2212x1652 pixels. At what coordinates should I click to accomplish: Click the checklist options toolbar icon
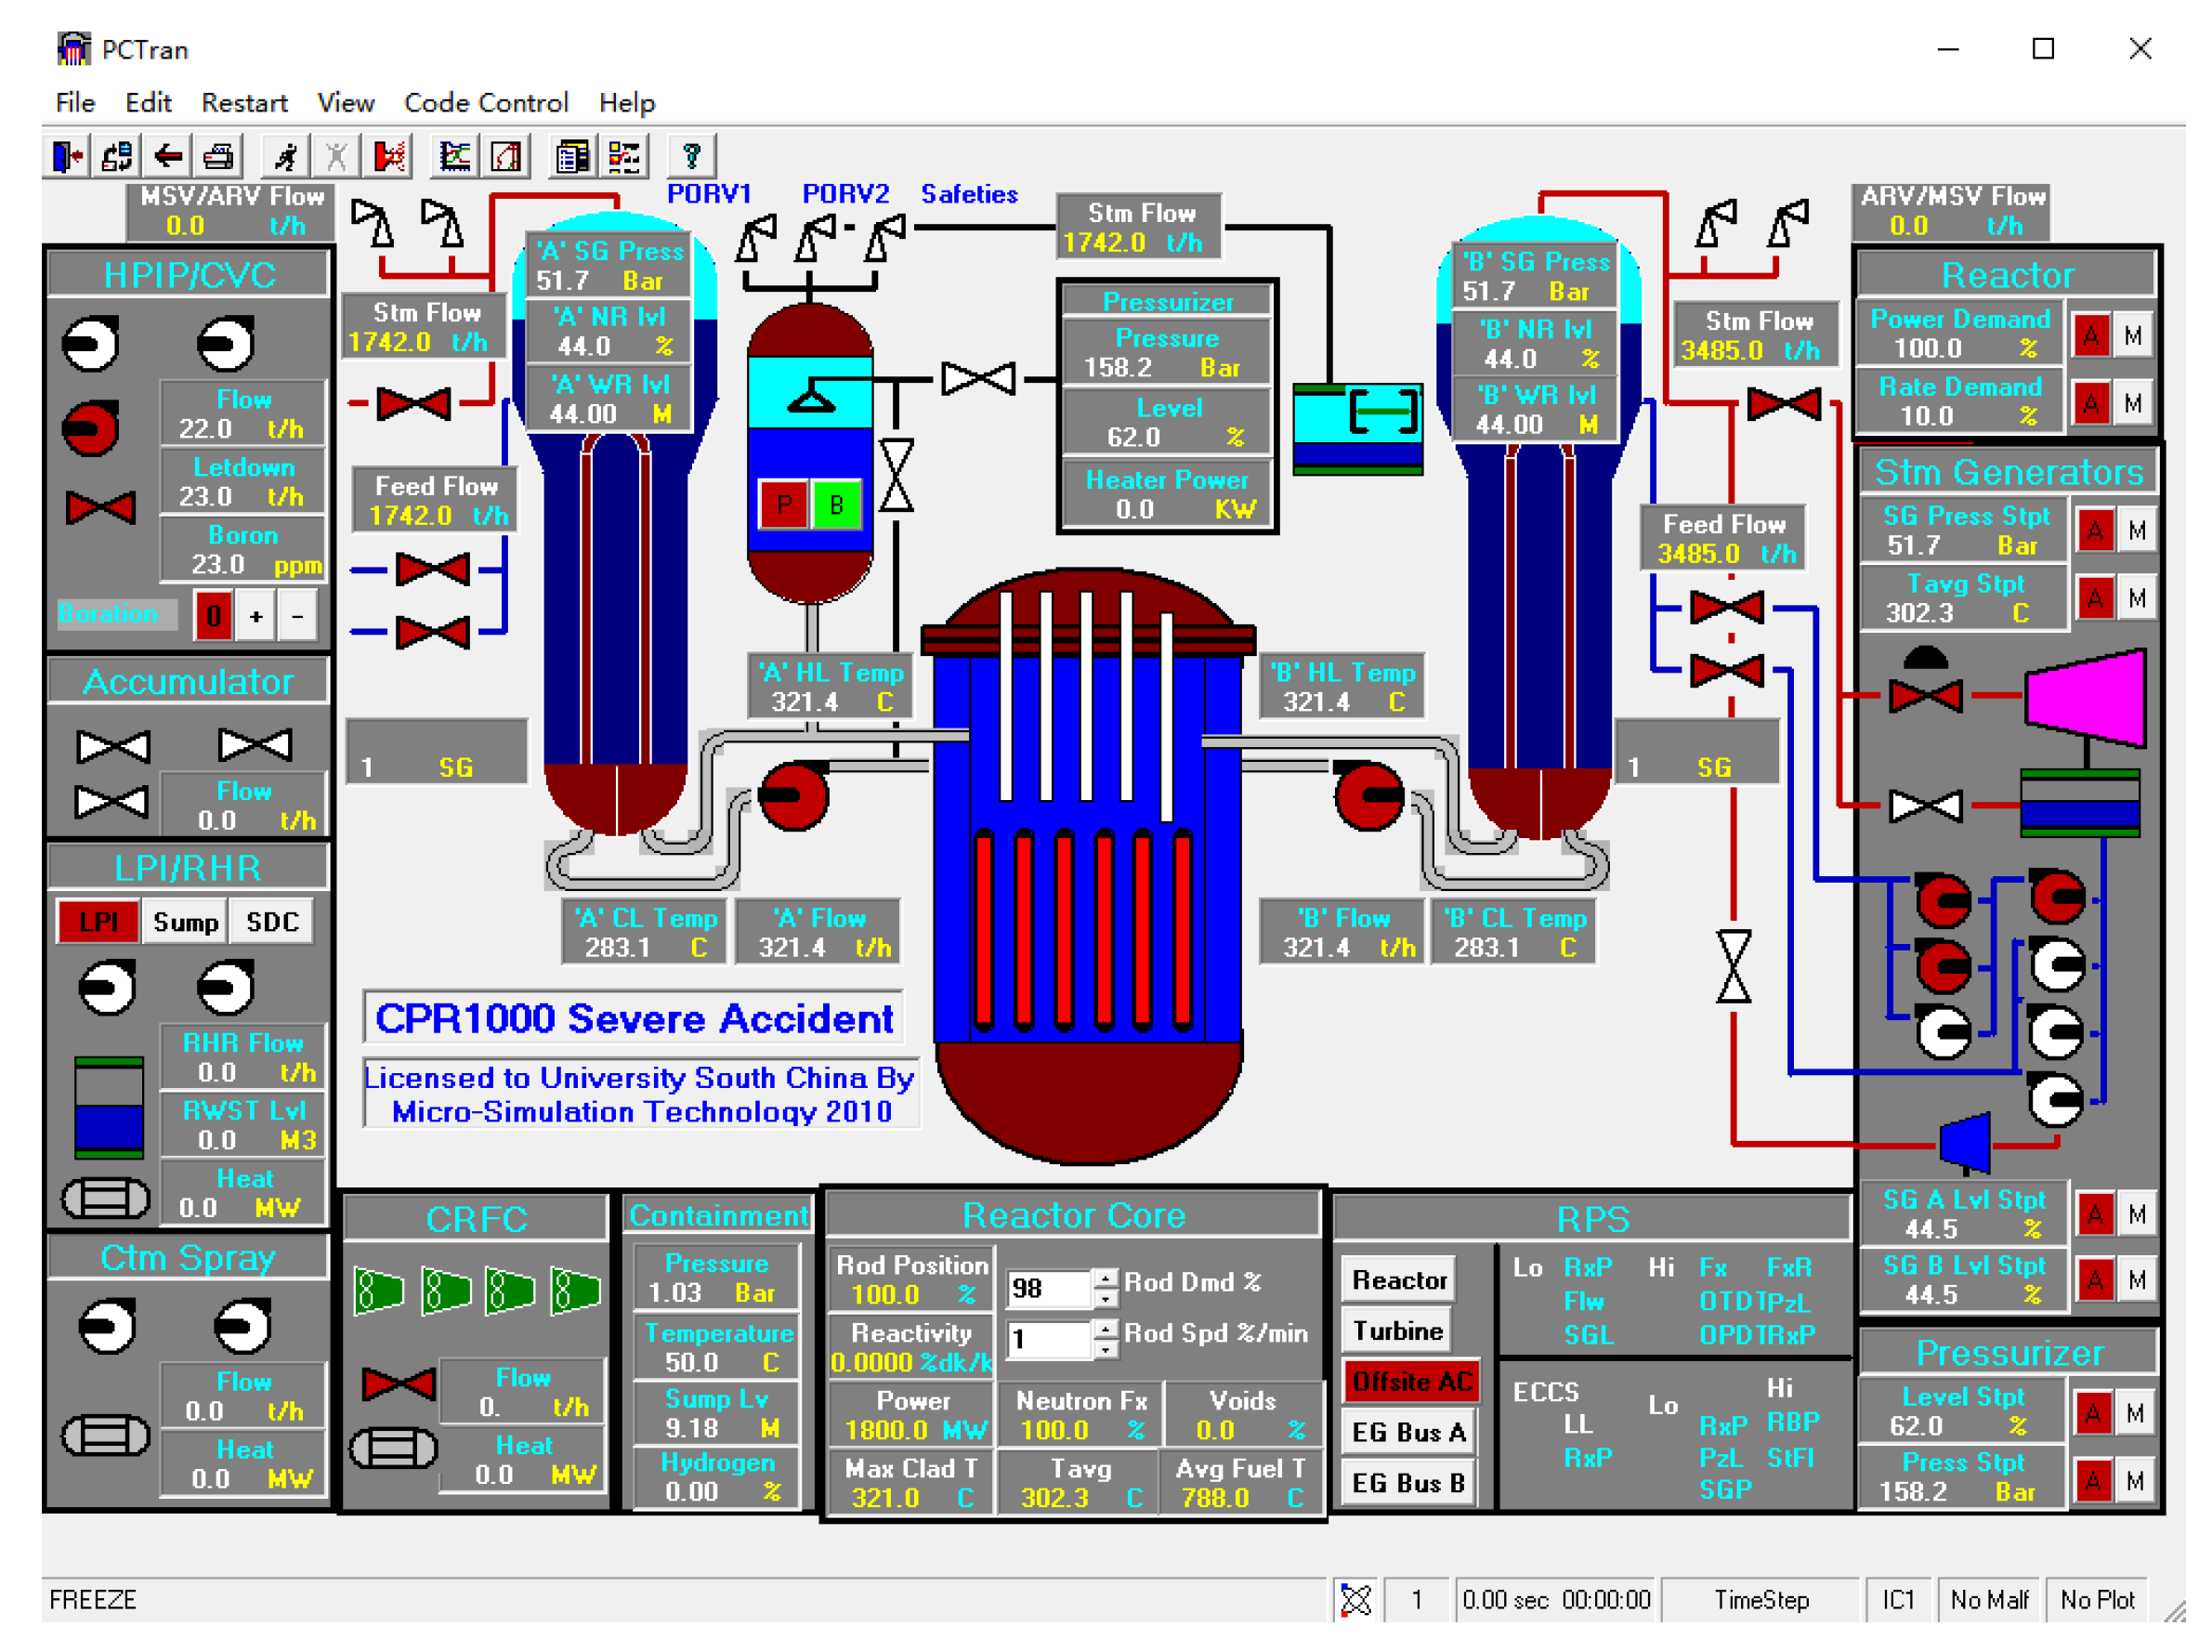[x=625, y=157]
